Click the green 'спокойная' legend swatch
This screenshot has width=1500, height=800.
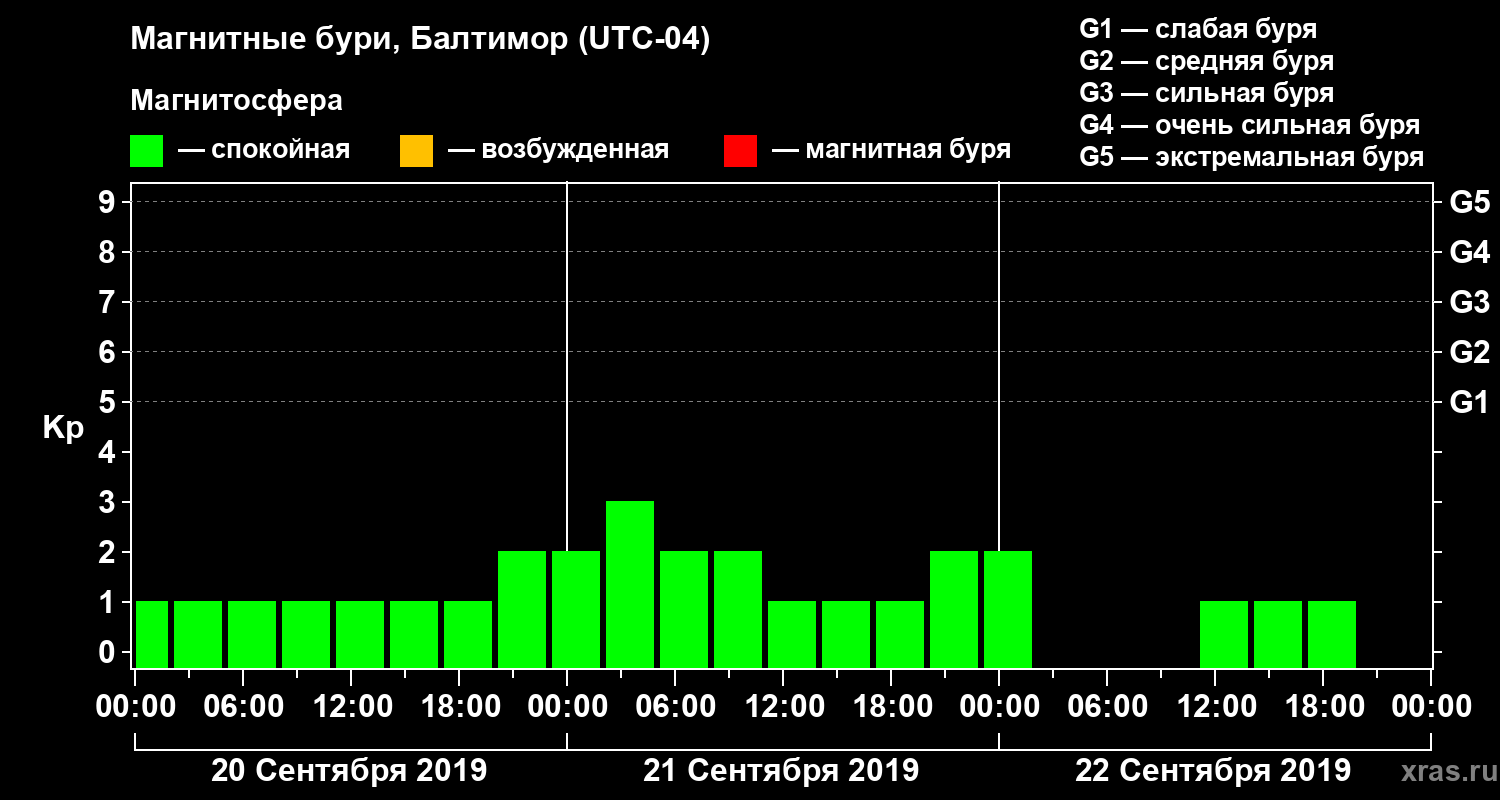[146, 151]
